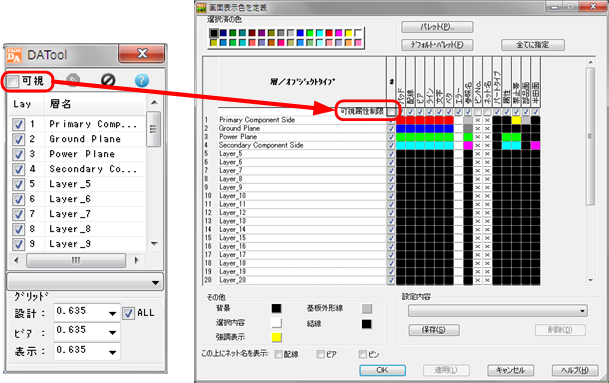
Task: Click the right arrow of horizontal scrollbar
Action: pos(136,260)
